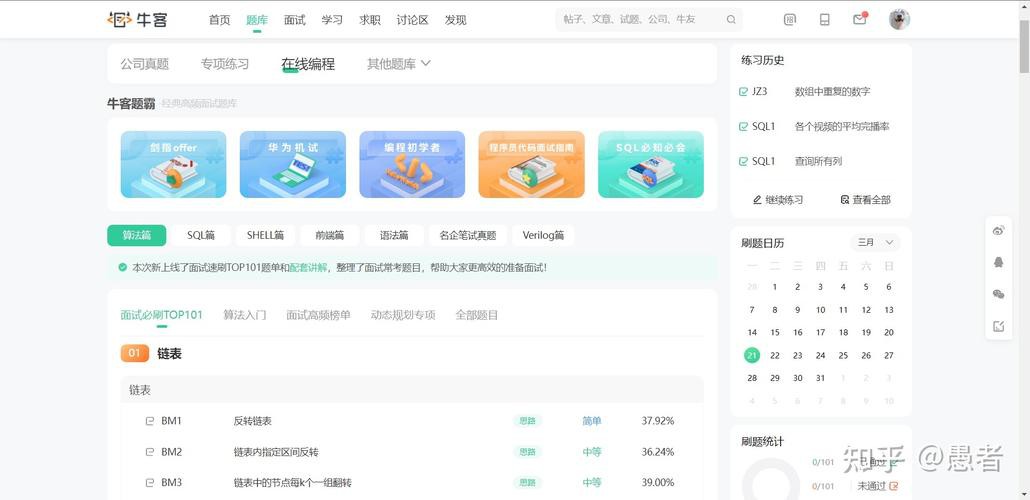Click 思路 tag for BM1
Image resolution: width=1030 pixels, height=500 pixels.
[x=527, y=421]
